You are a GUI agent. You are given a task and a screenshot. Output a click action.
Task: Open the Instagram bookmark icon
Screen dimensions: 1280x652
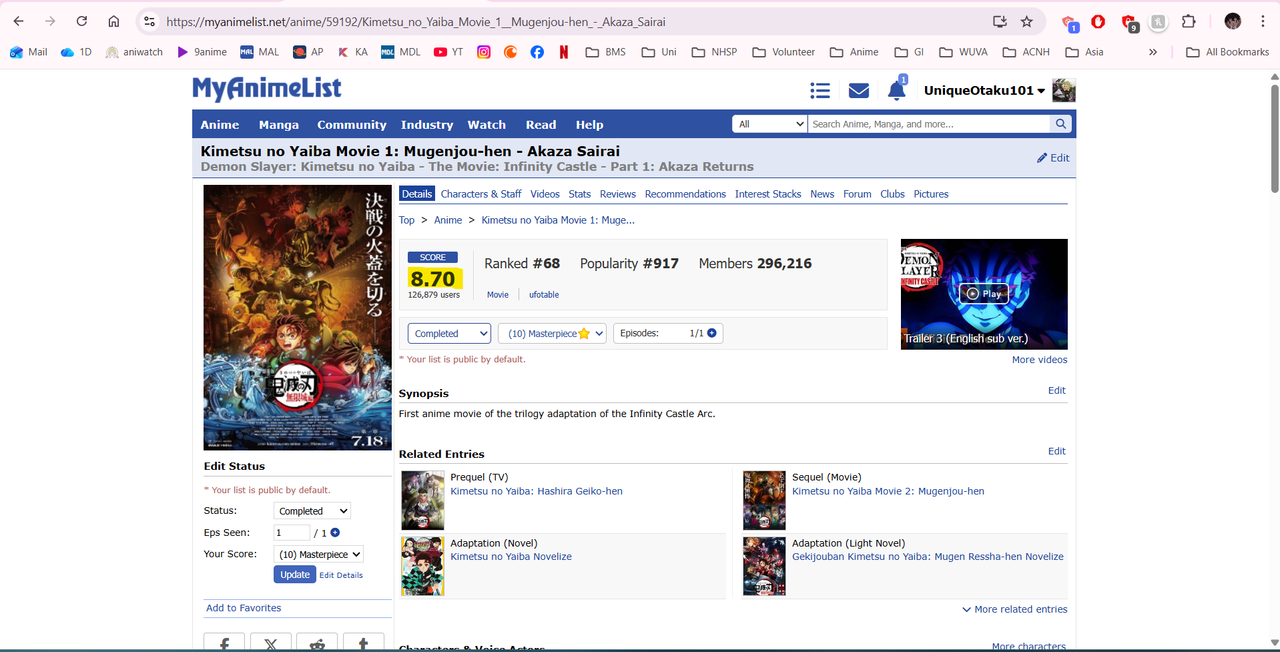[484, 52]
